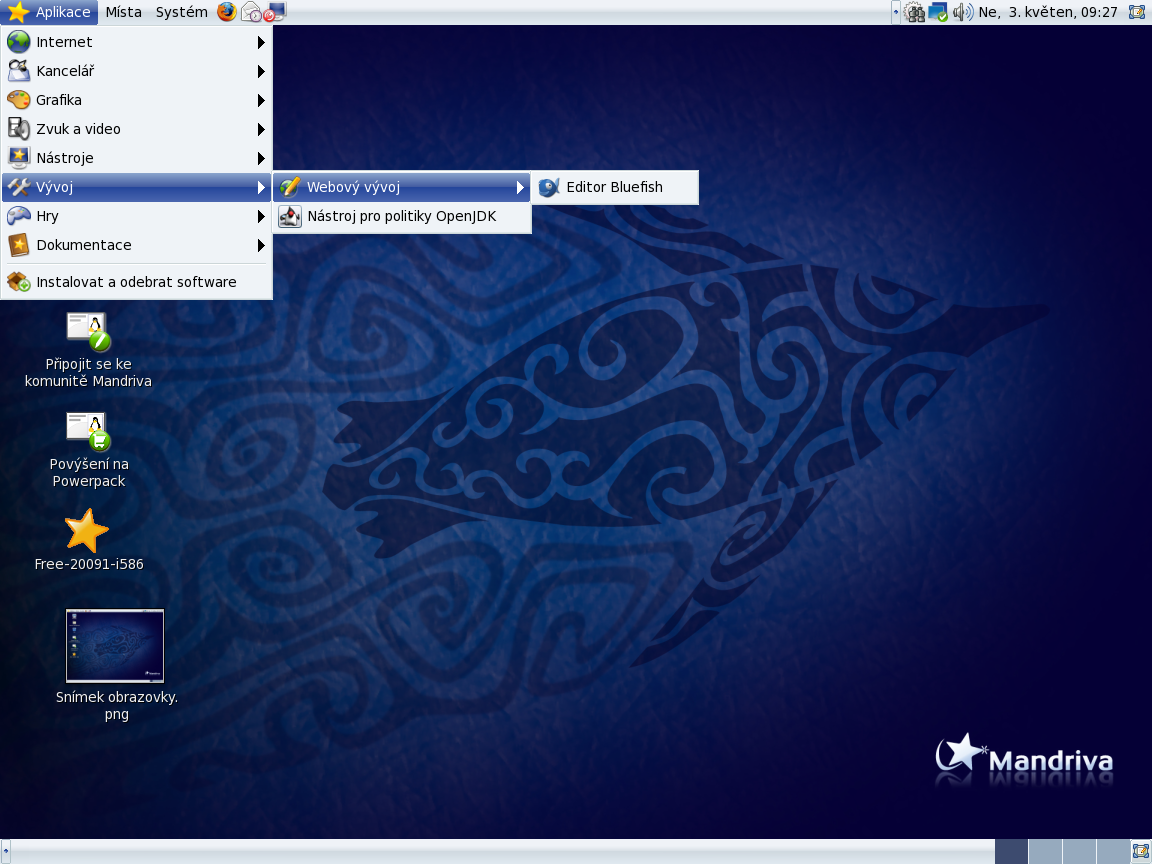The width and height of the screenshot is (1152, 864).
Task: Expand the Zvuk a video submenu arrow
Action: [261, 129]
